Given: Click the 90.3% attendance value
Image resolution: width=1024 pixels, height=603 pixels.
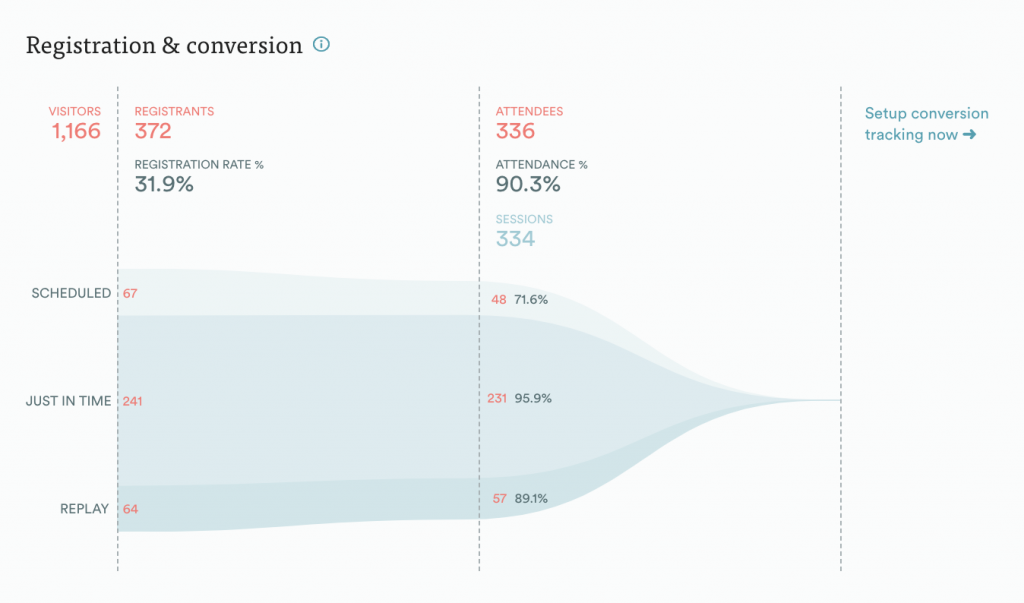Looking at the screenshot, I should click(528, 184).
